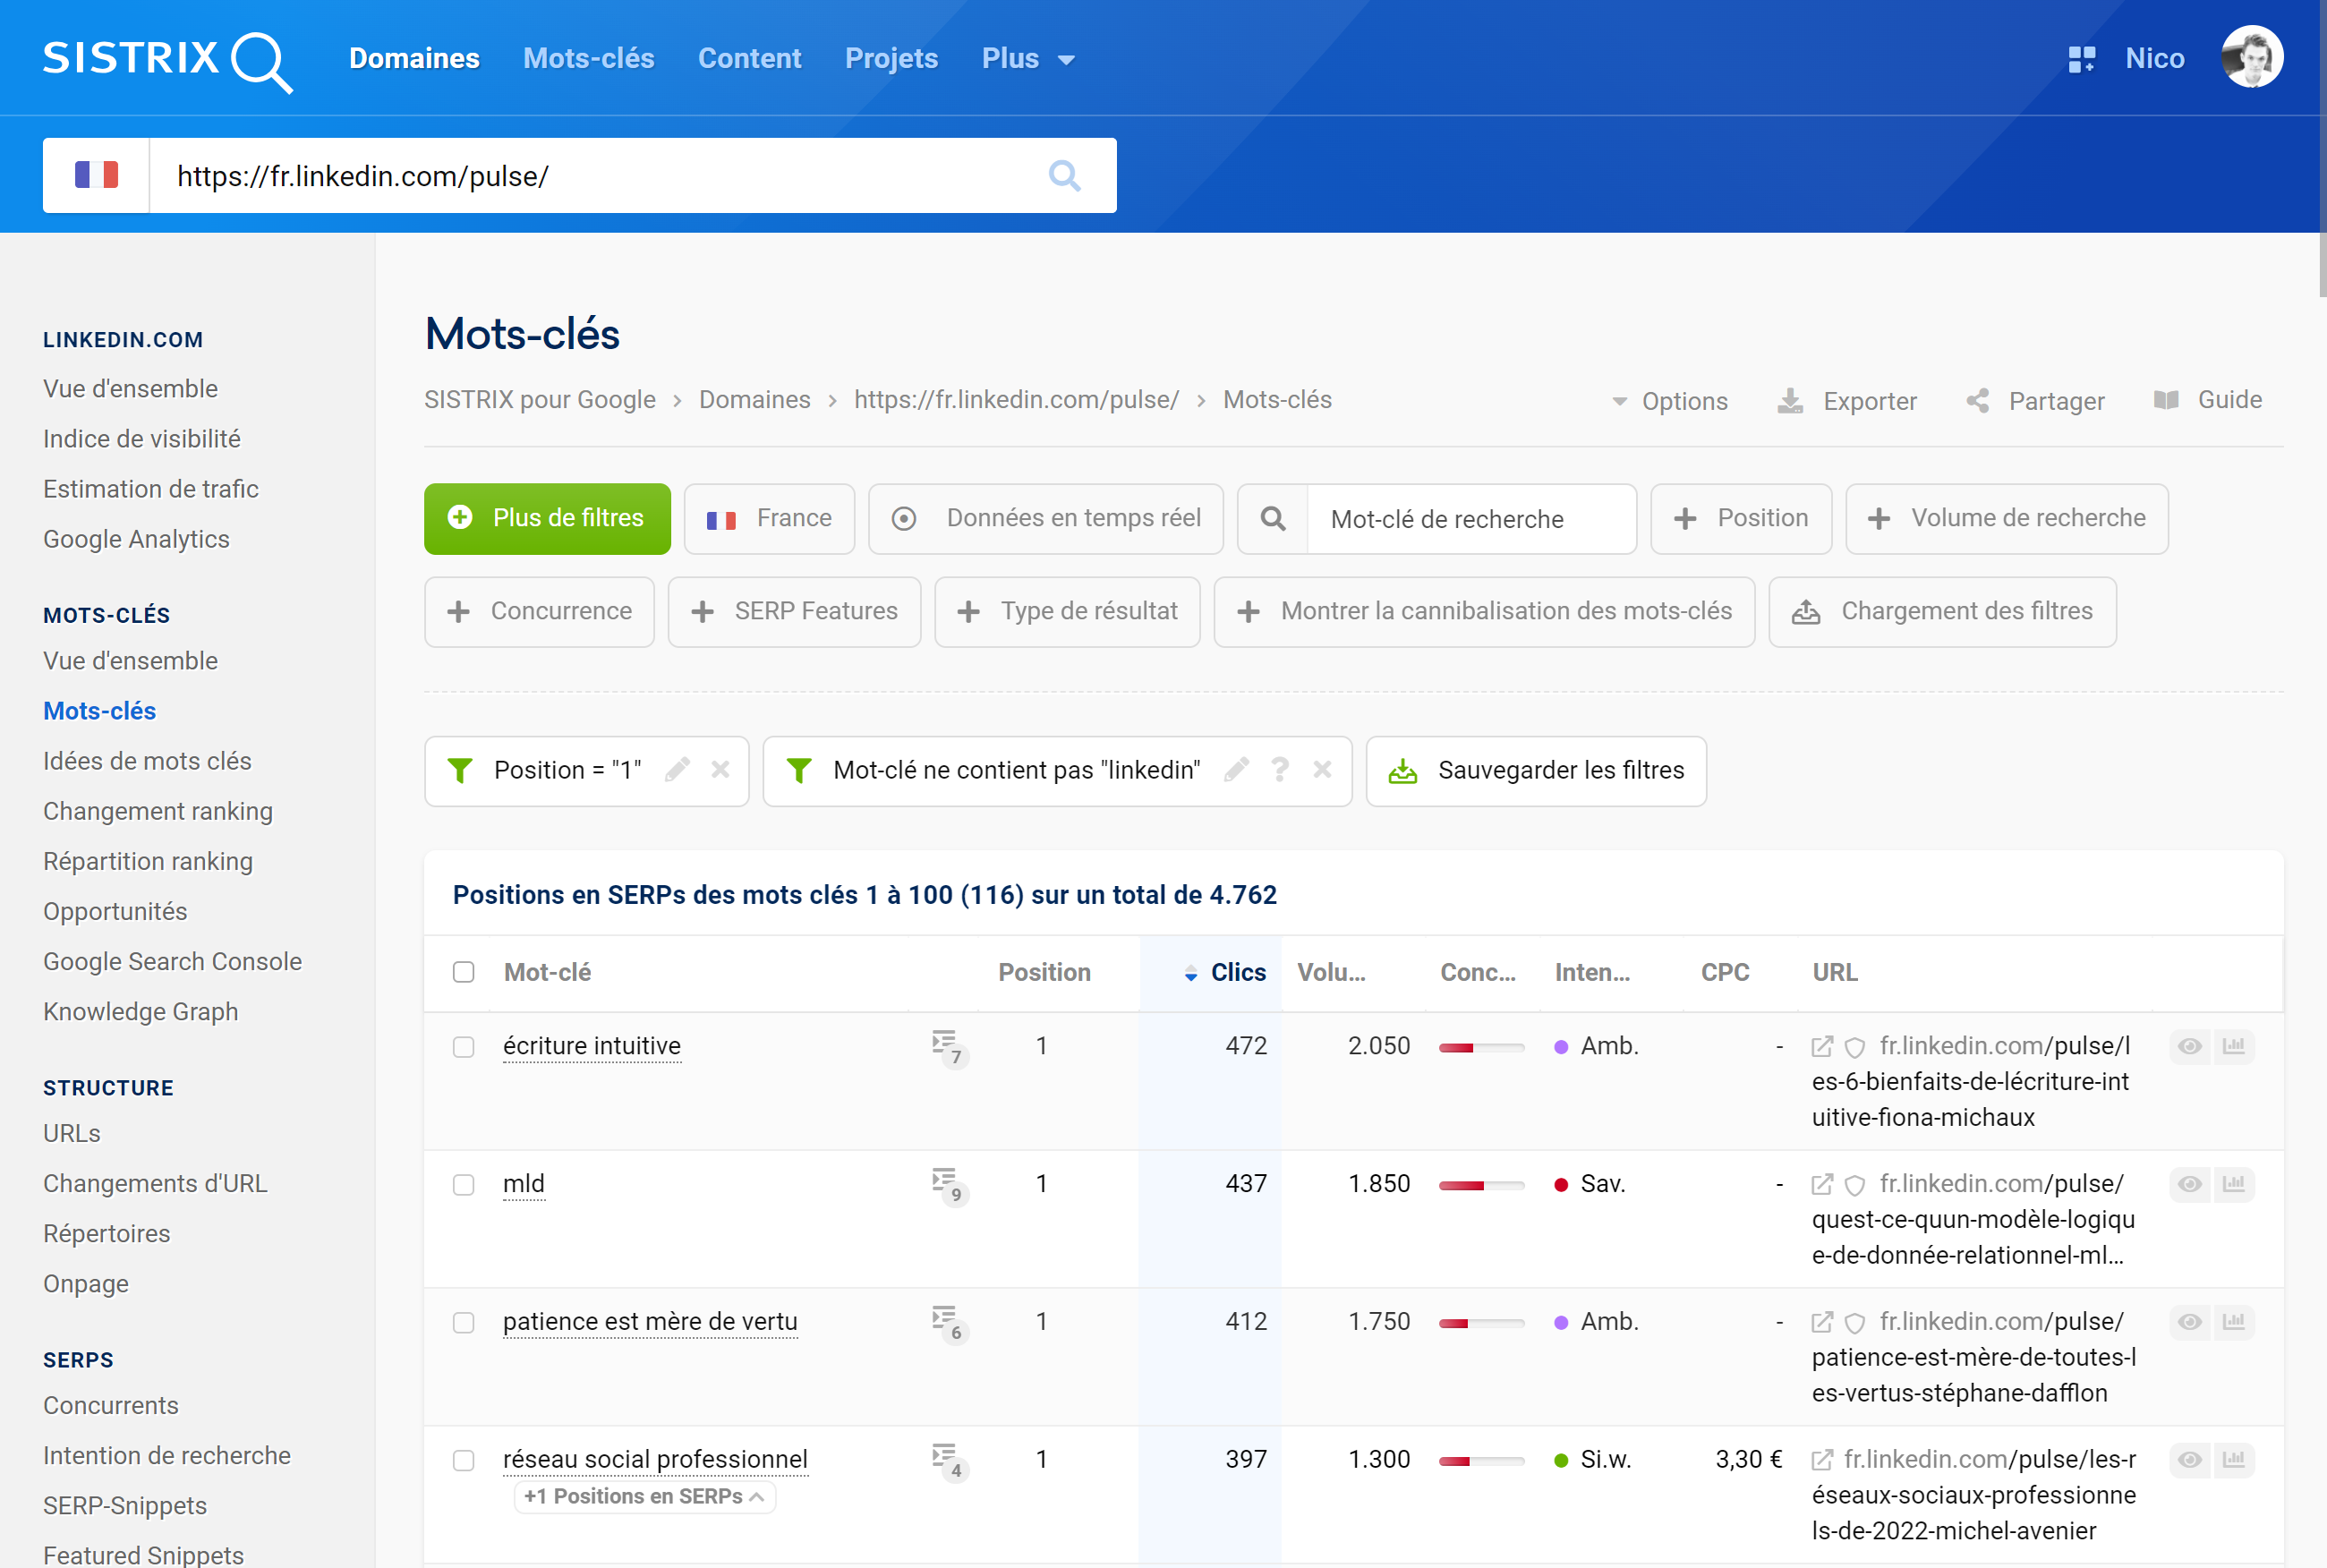Open Données en temps réel selector
2327x1568 pixels.
pyautogui.click(x=1046, y=518)
